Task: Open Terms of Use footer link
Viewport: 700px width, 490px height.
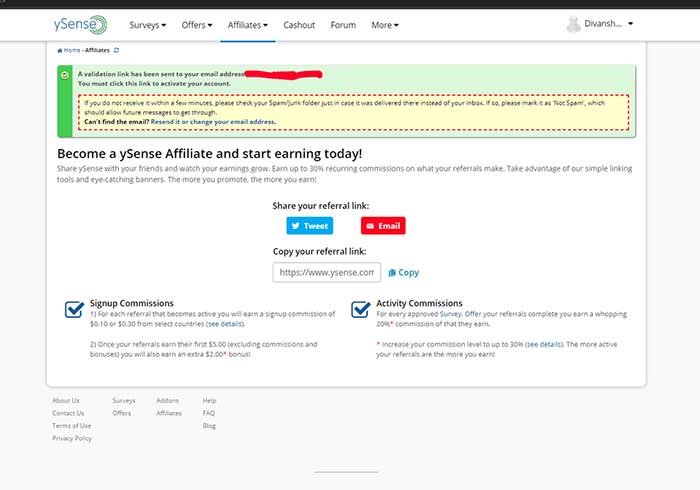Action: [71, 426]
